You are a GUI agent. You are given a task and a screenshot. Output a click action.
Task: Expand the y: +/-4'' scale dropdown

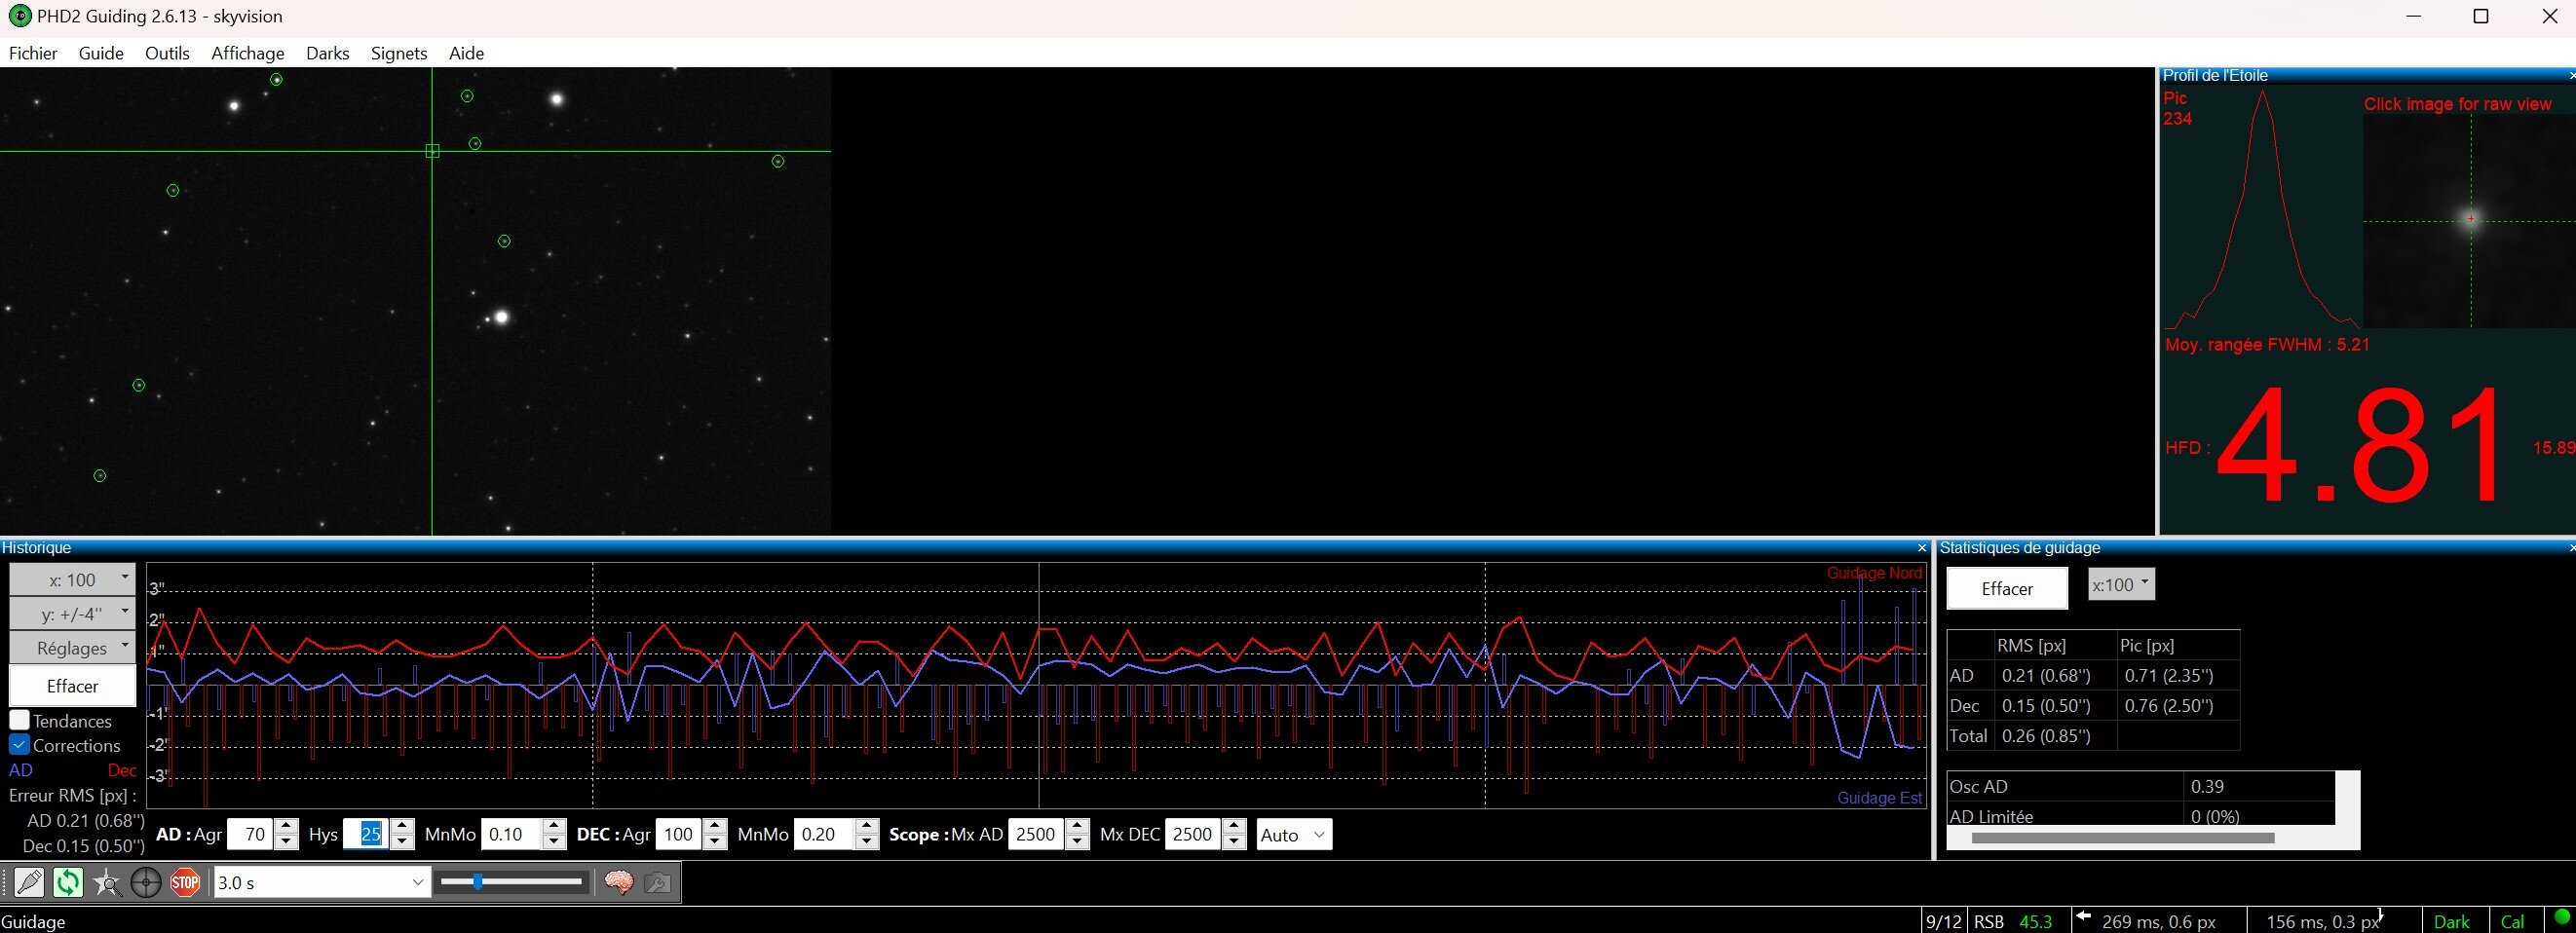[72, 613]
